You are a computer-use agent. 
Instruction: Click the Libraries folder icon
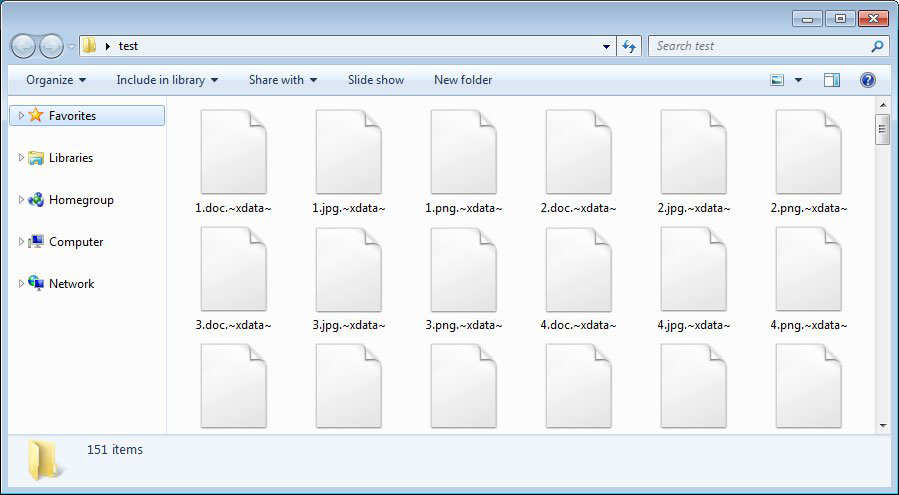[36, 158]
